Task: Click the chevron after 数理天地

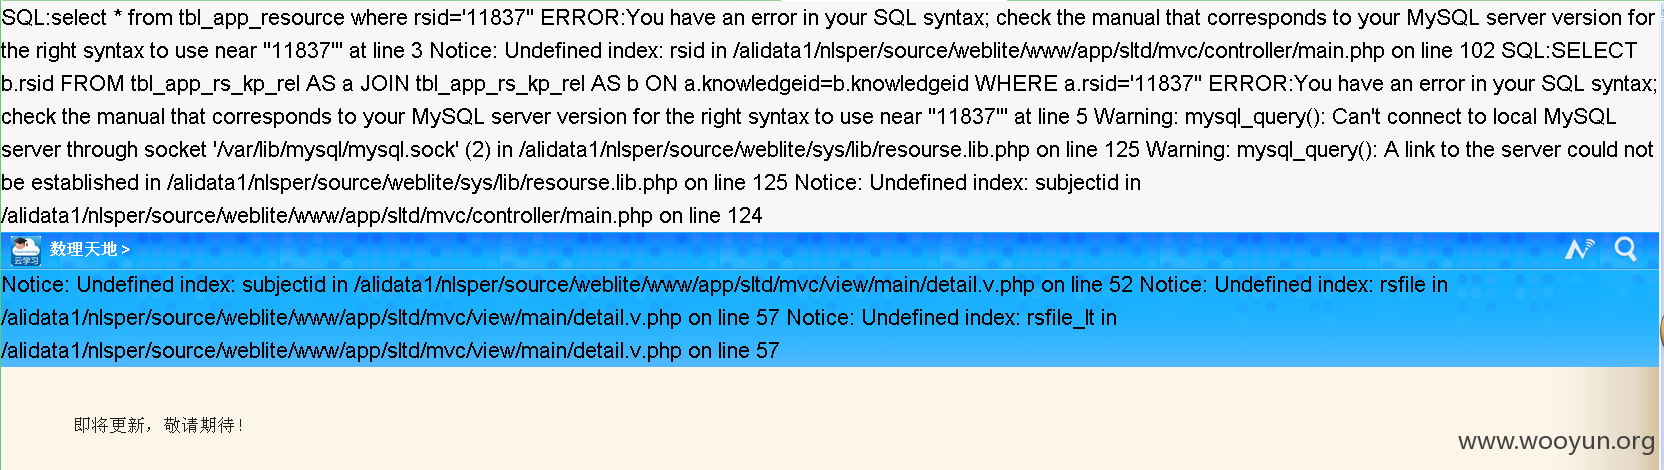Action: pos(126,250)
